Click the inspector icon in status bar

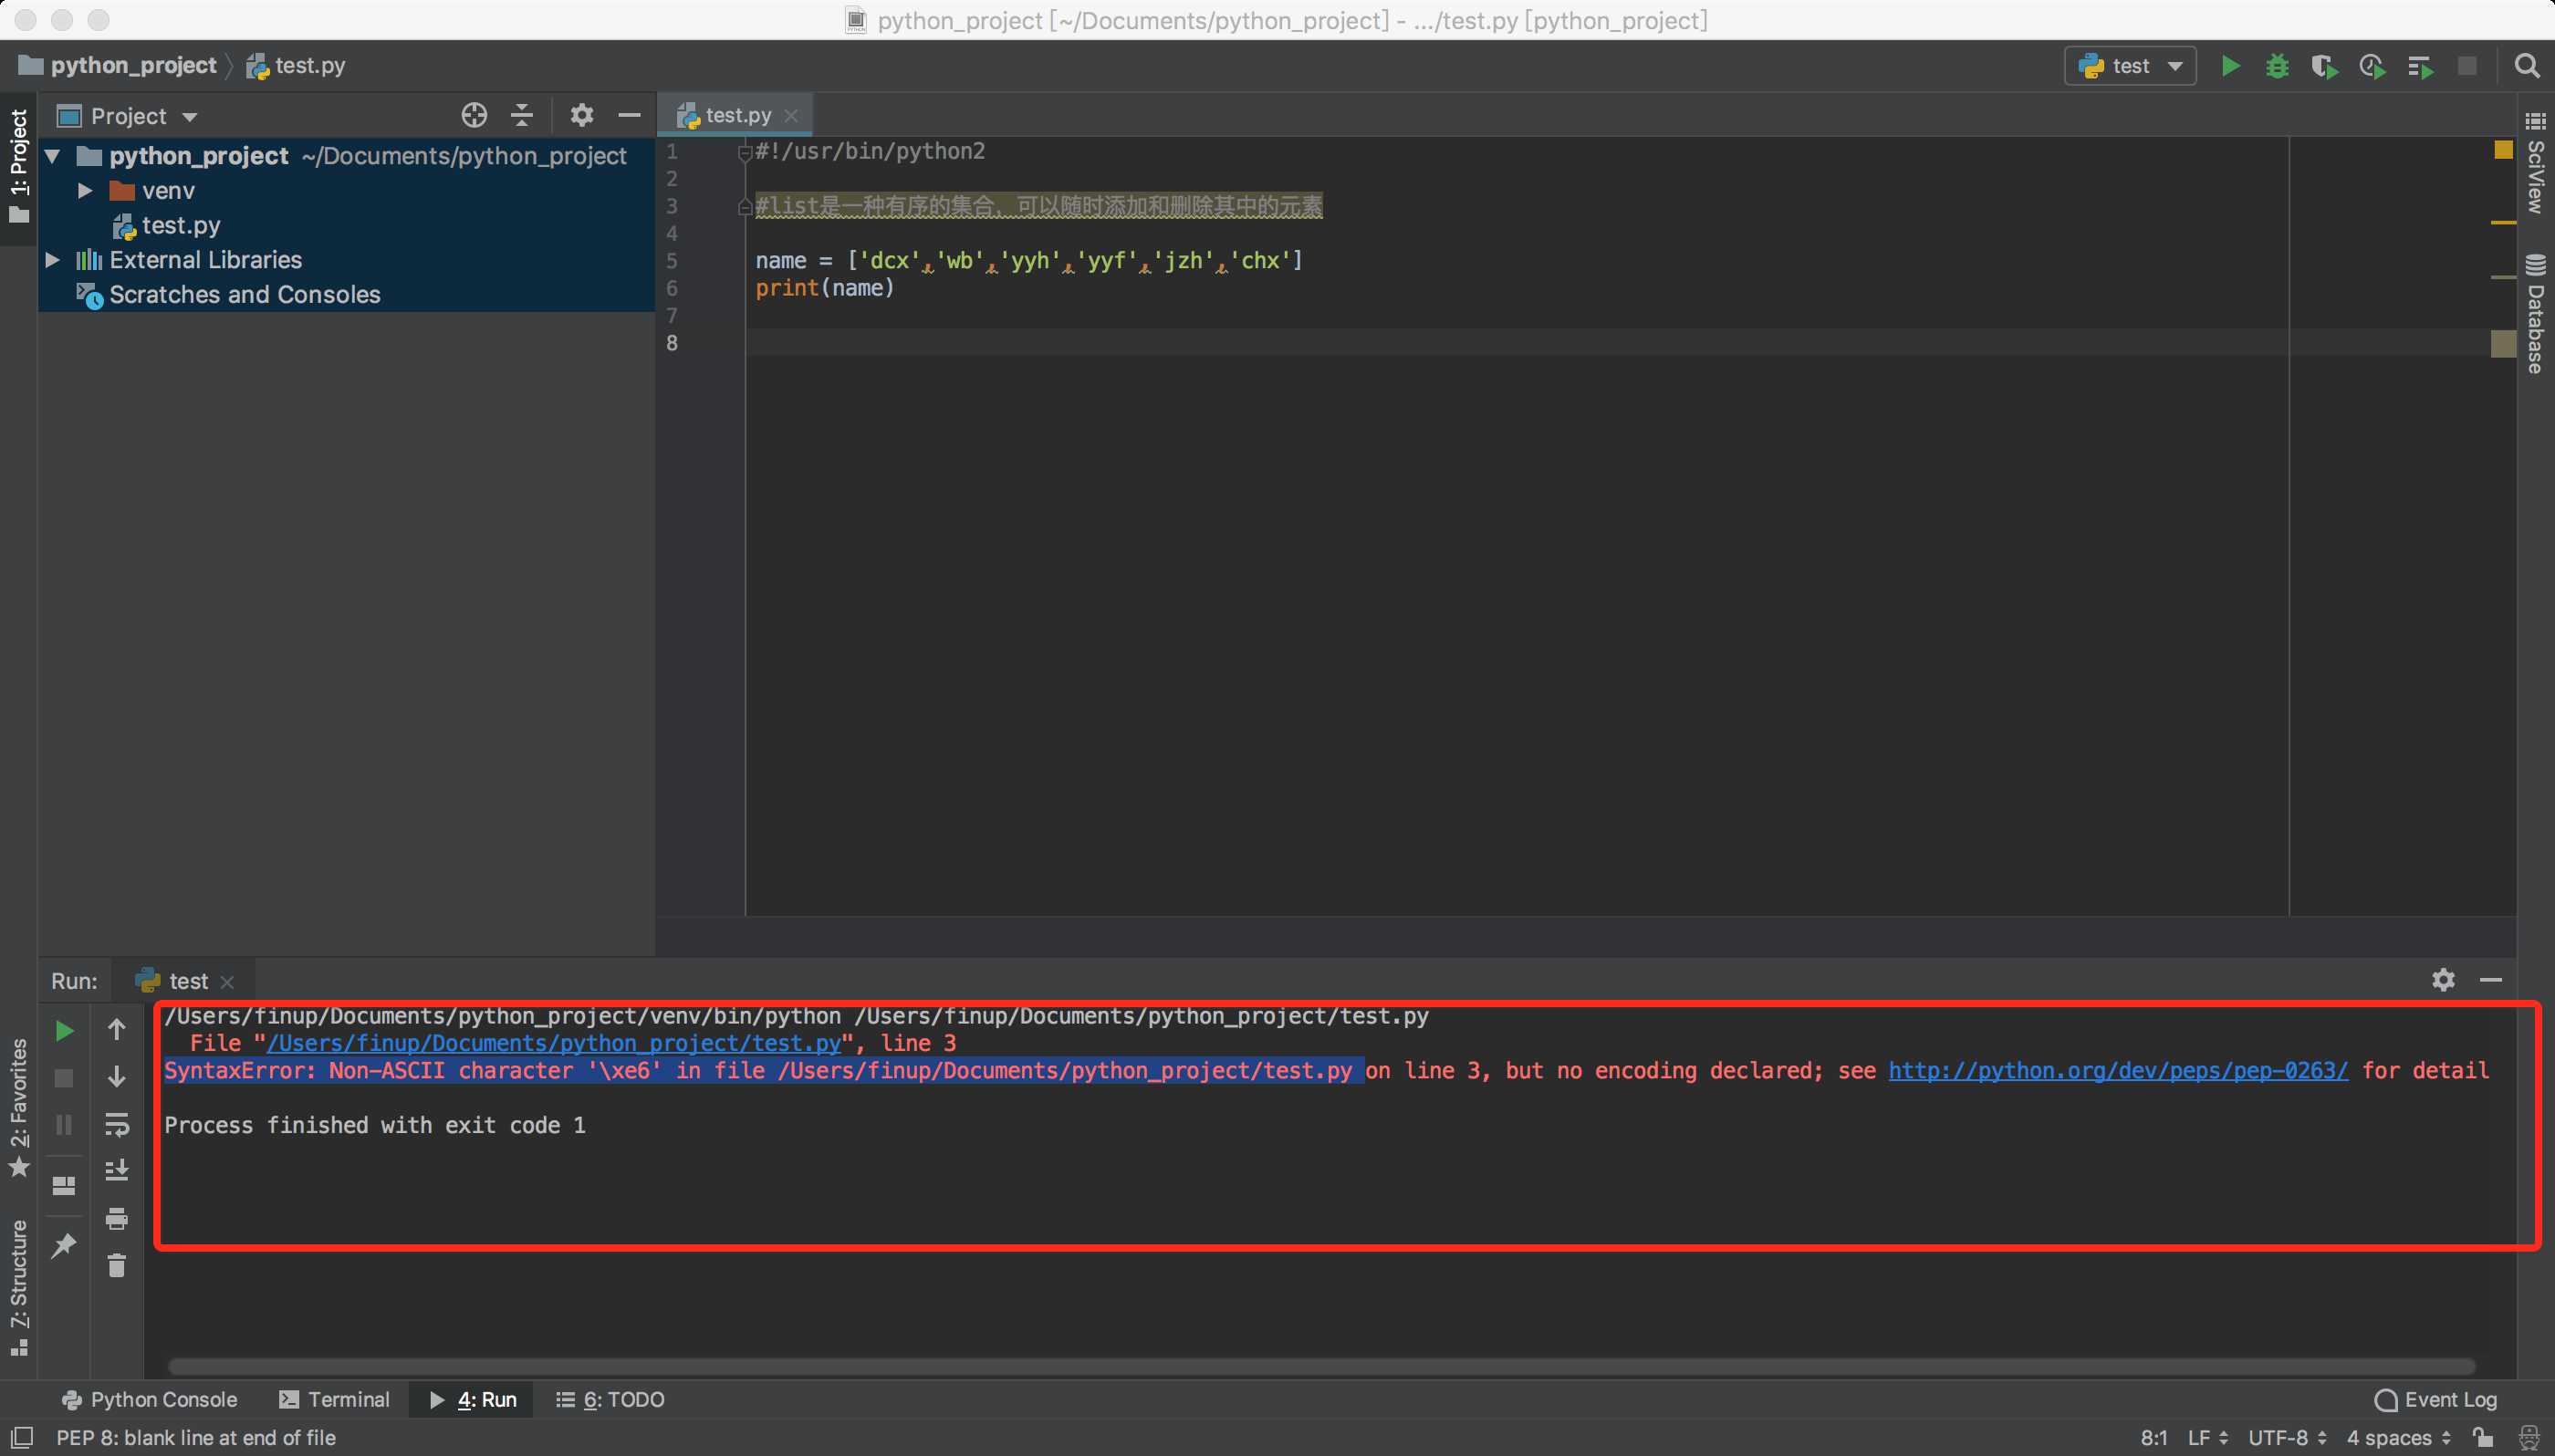tap(2528, 1437)
